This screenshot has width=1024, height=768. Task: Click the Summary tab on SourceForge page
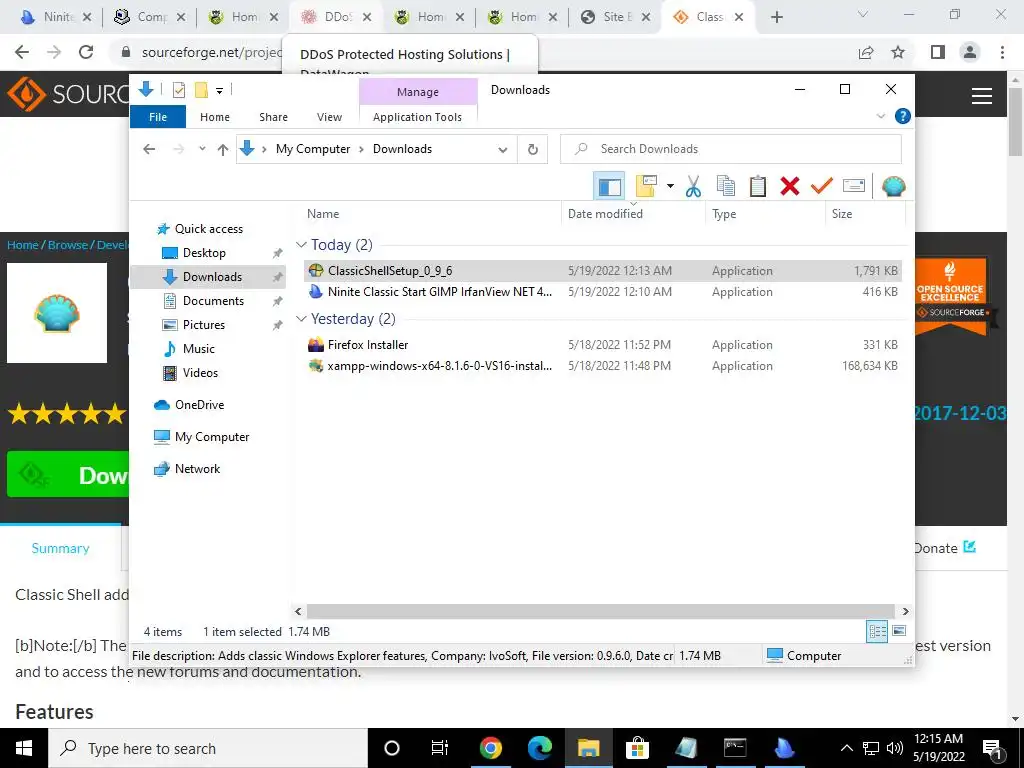click(60, 549)
